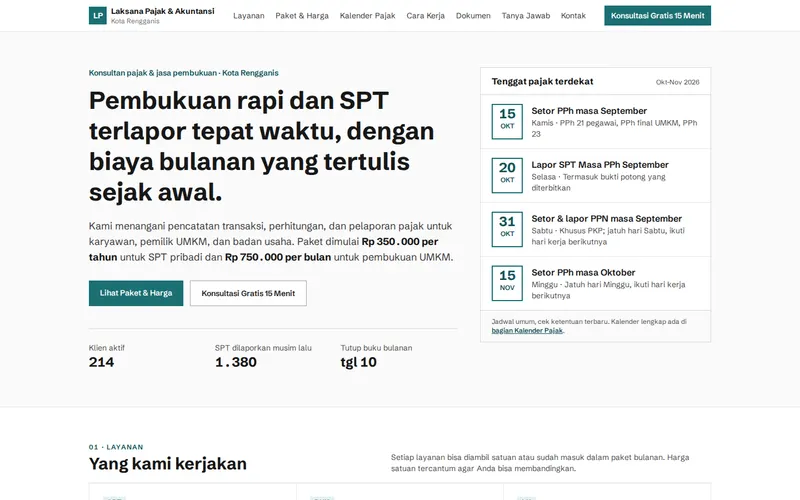
Task: Click the 15 NOV date badge
Action: pyautogui.click(x=507, y=283)
